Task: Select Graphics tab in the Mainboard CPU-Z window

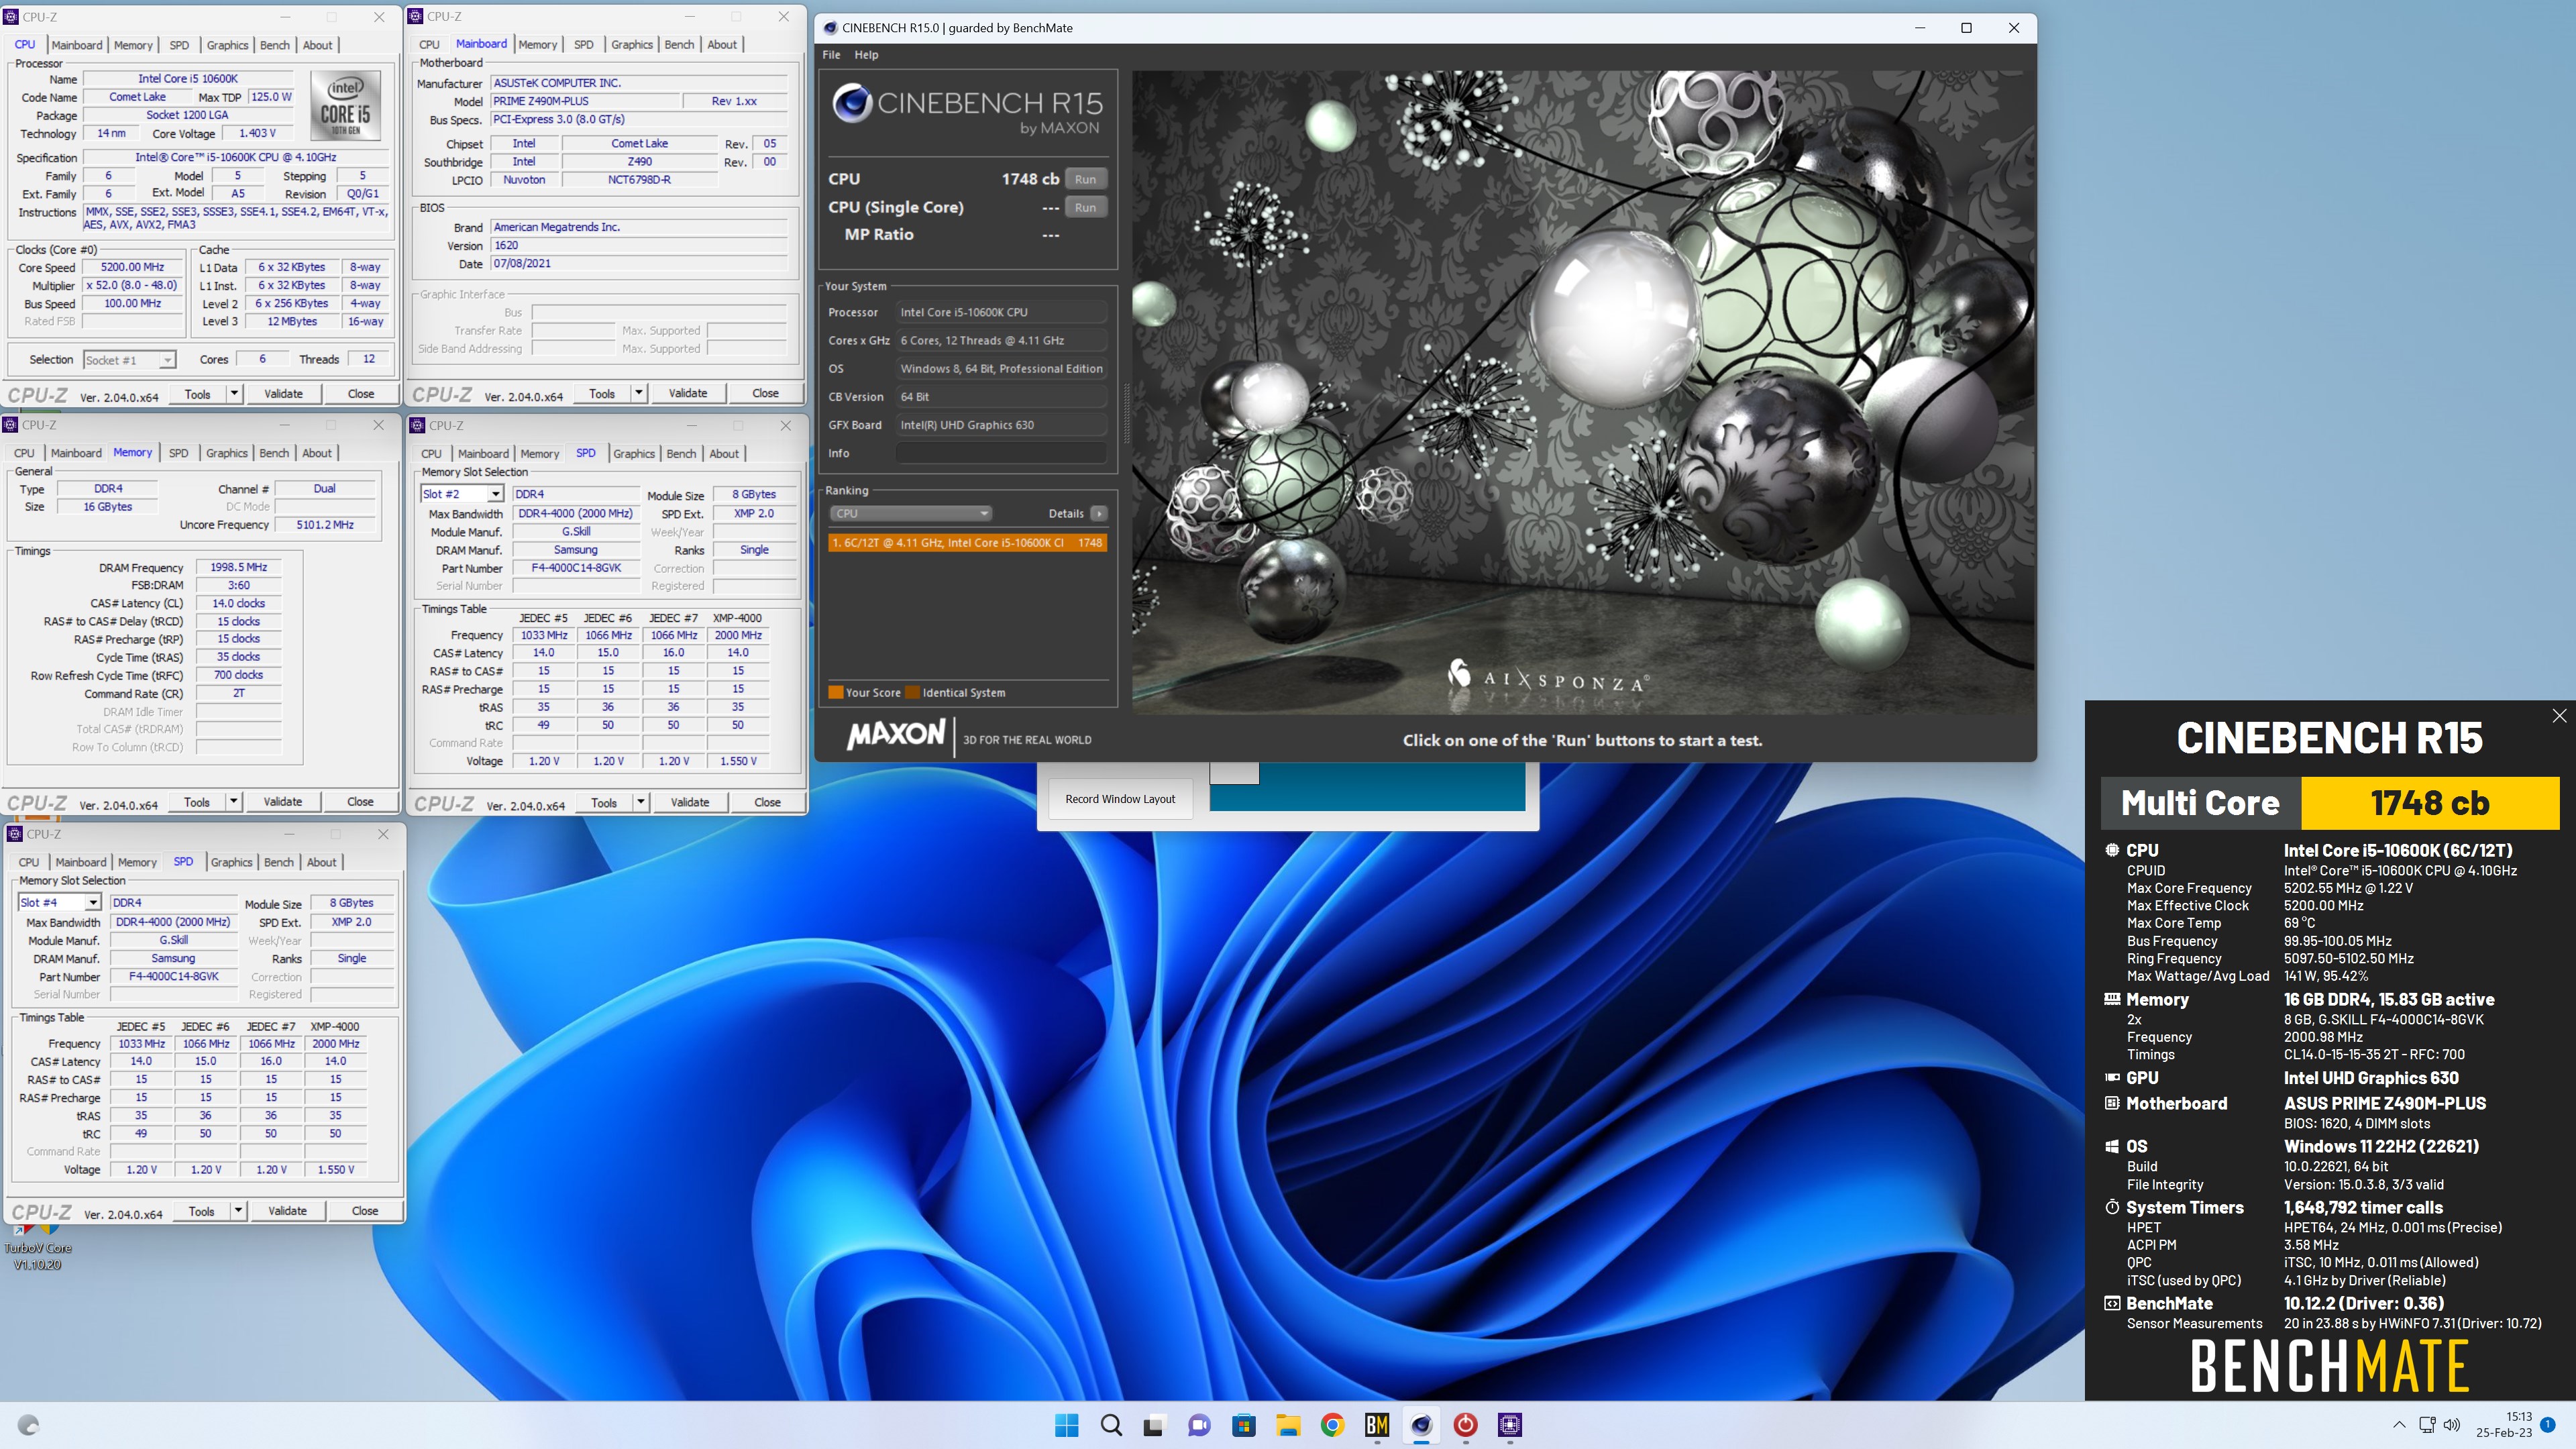Action: (632, 45)
